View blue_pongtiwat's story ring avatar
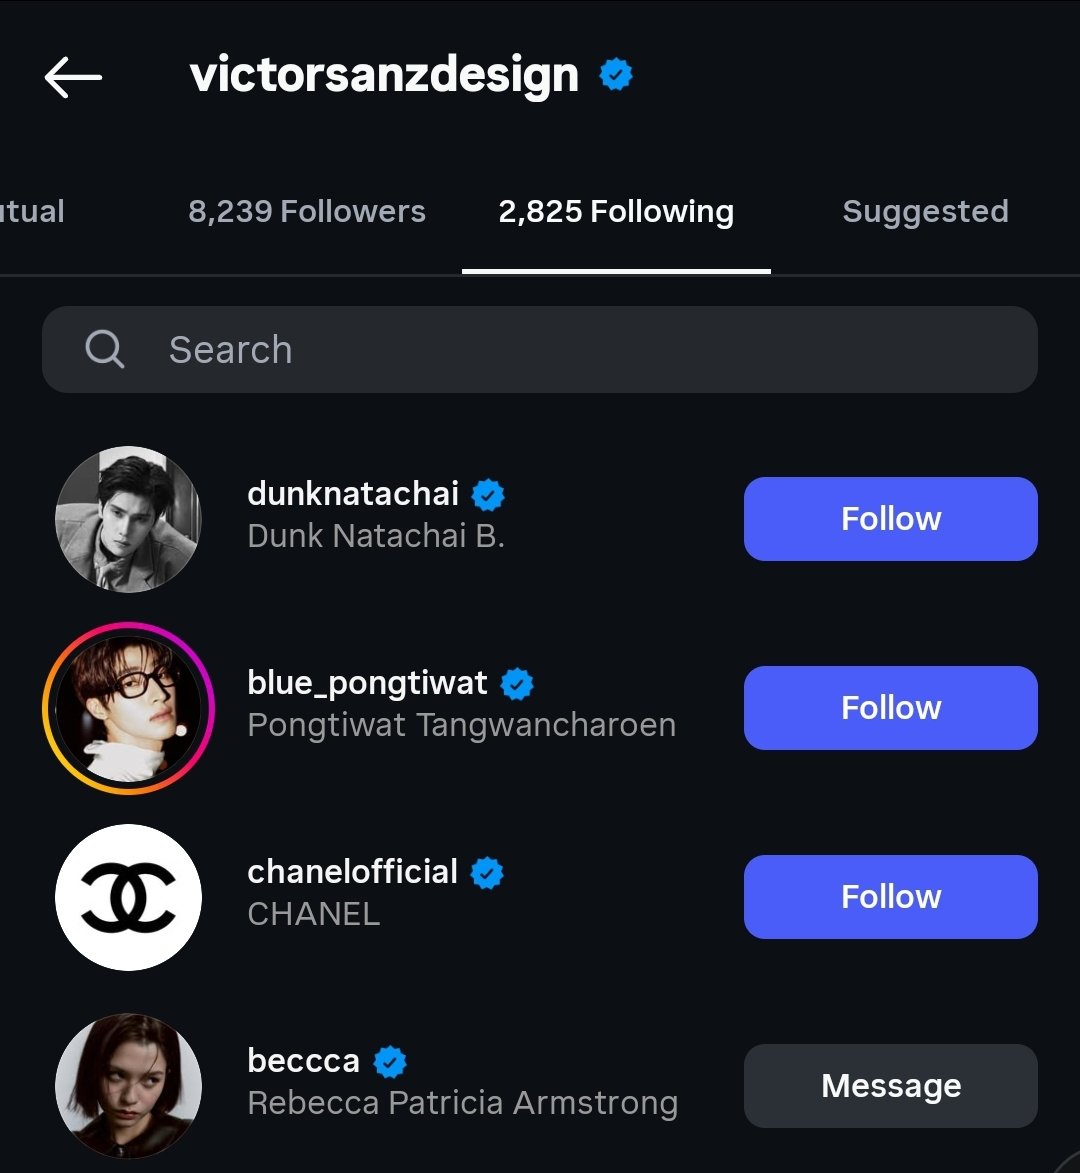This screenshot has width=1080, height=1173. pos(128,708)
